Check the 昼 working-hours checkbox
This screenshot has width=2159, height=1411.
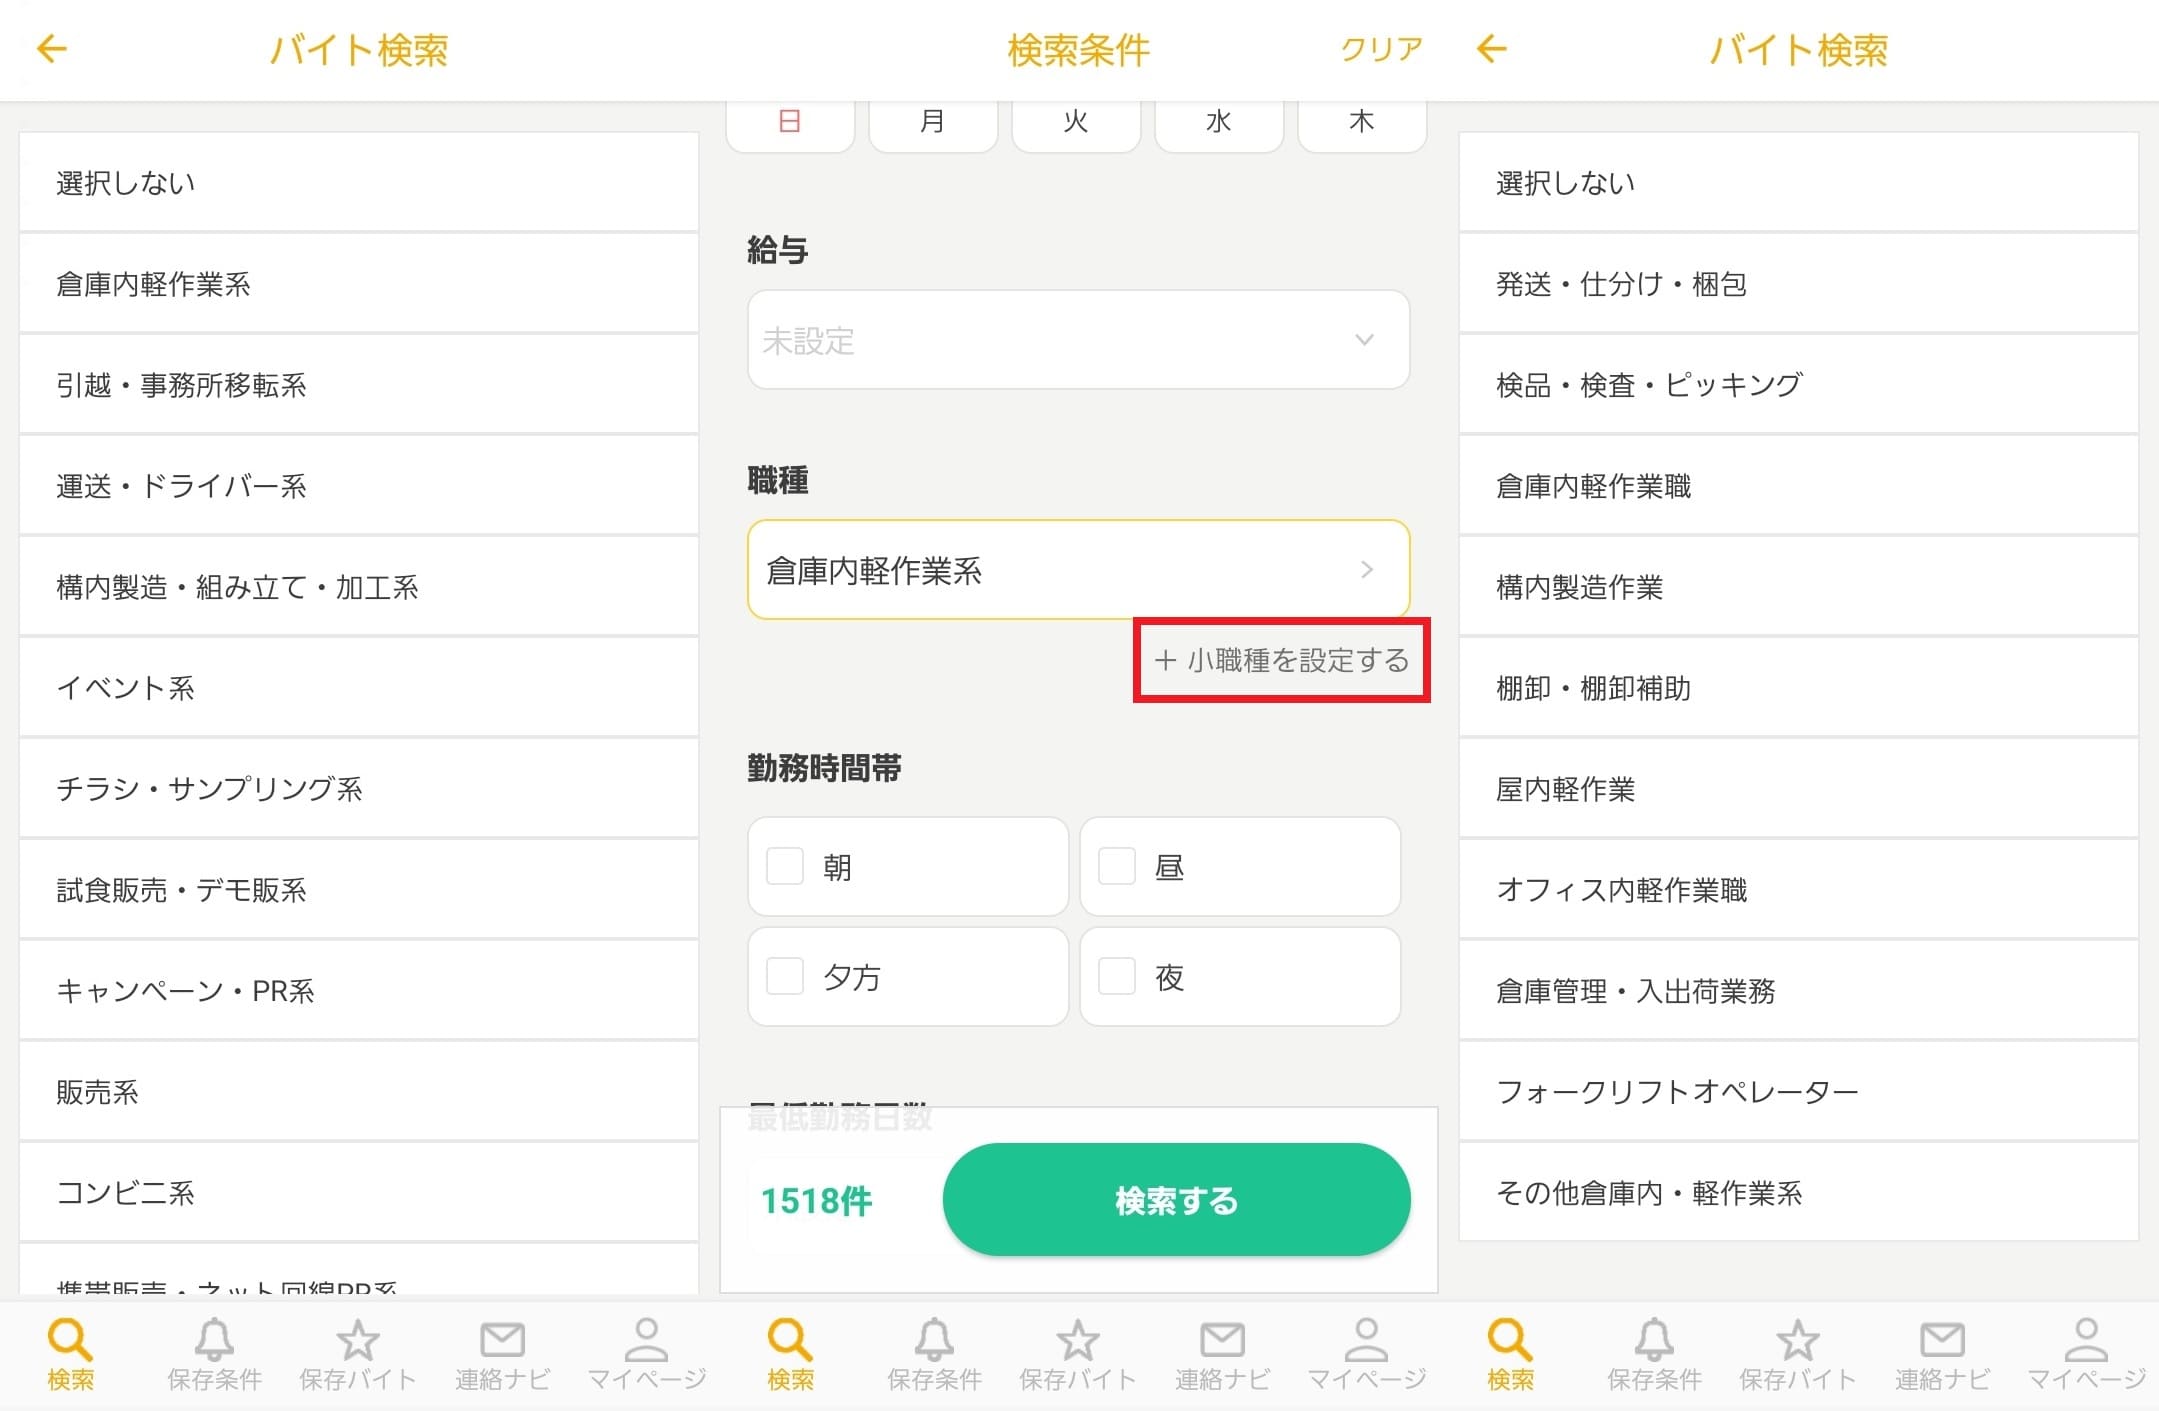tap(1117, 866)
